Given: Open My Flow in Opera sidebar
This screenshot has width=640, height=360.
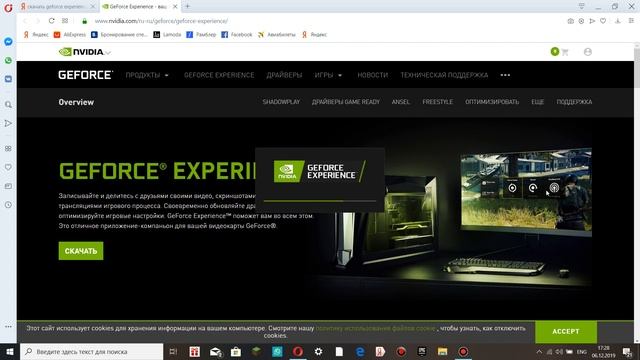Looking at the screenshot, I should pyautogui.click(x=8, y=123).
